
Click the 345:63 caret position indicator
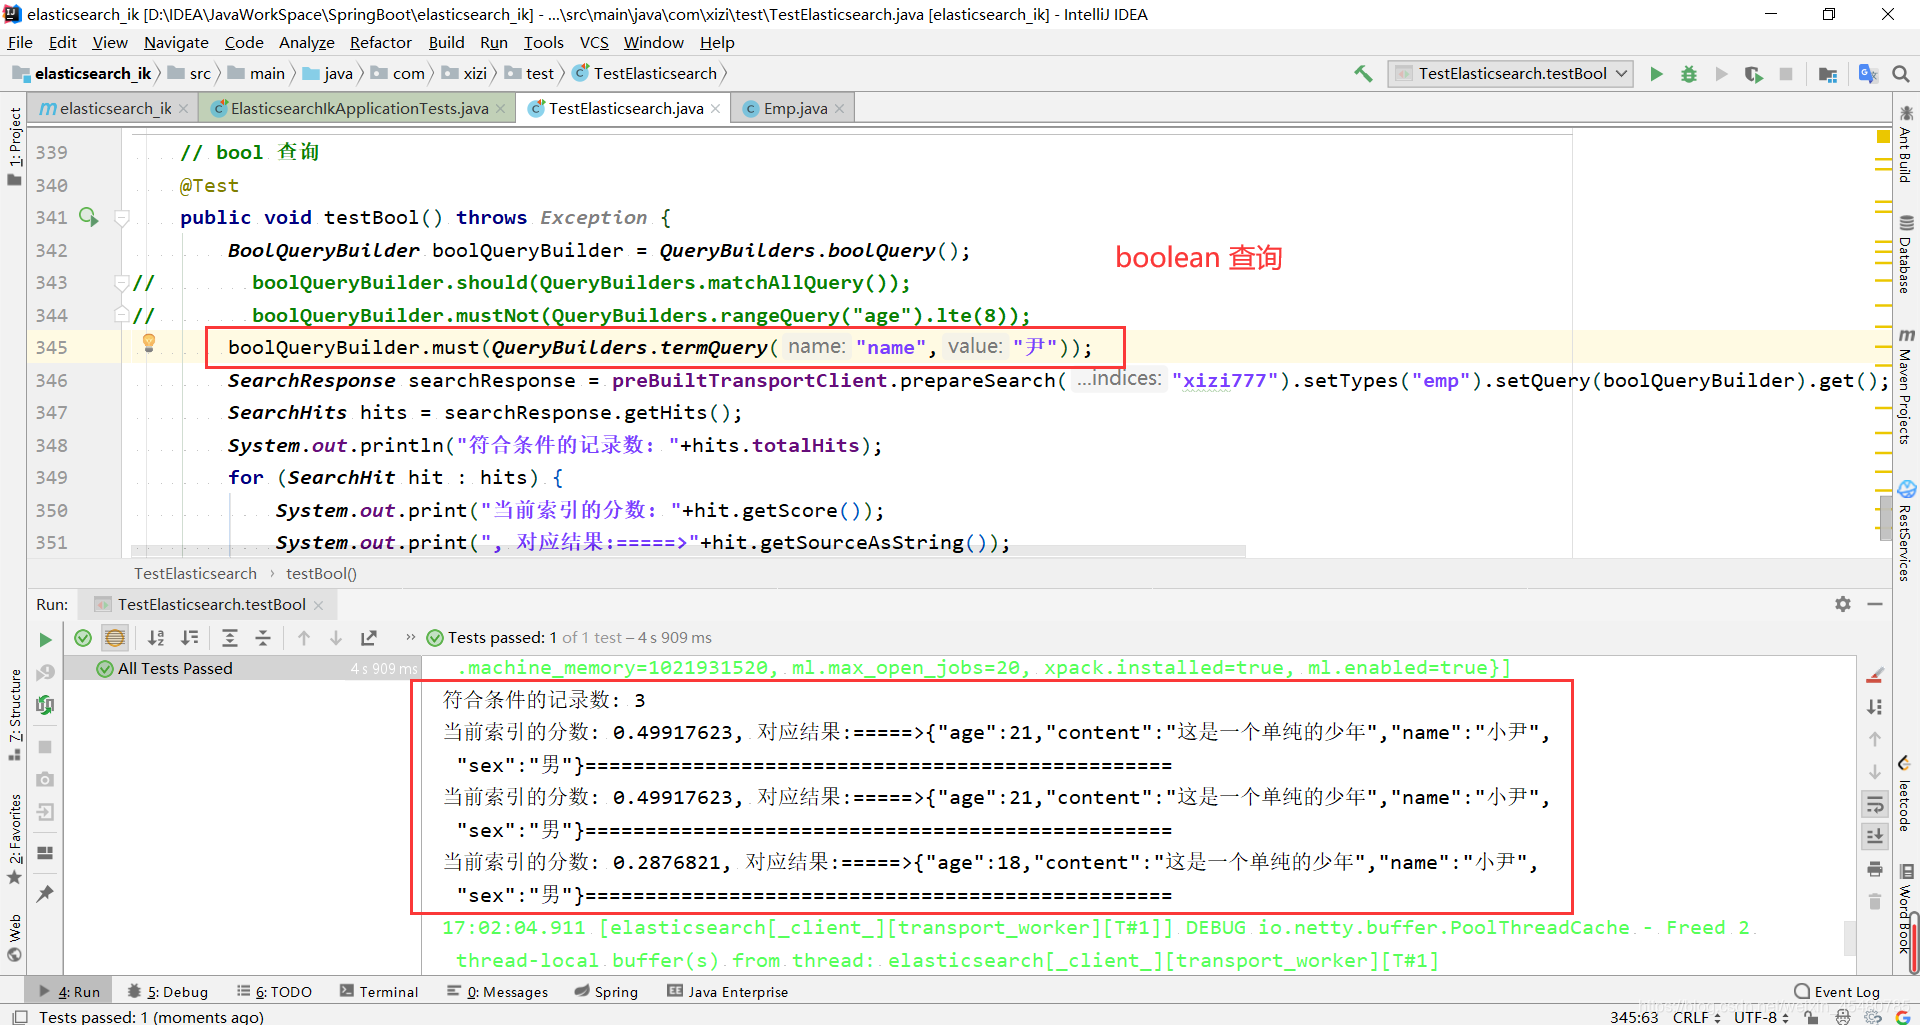click(x=1634, y=1017)
